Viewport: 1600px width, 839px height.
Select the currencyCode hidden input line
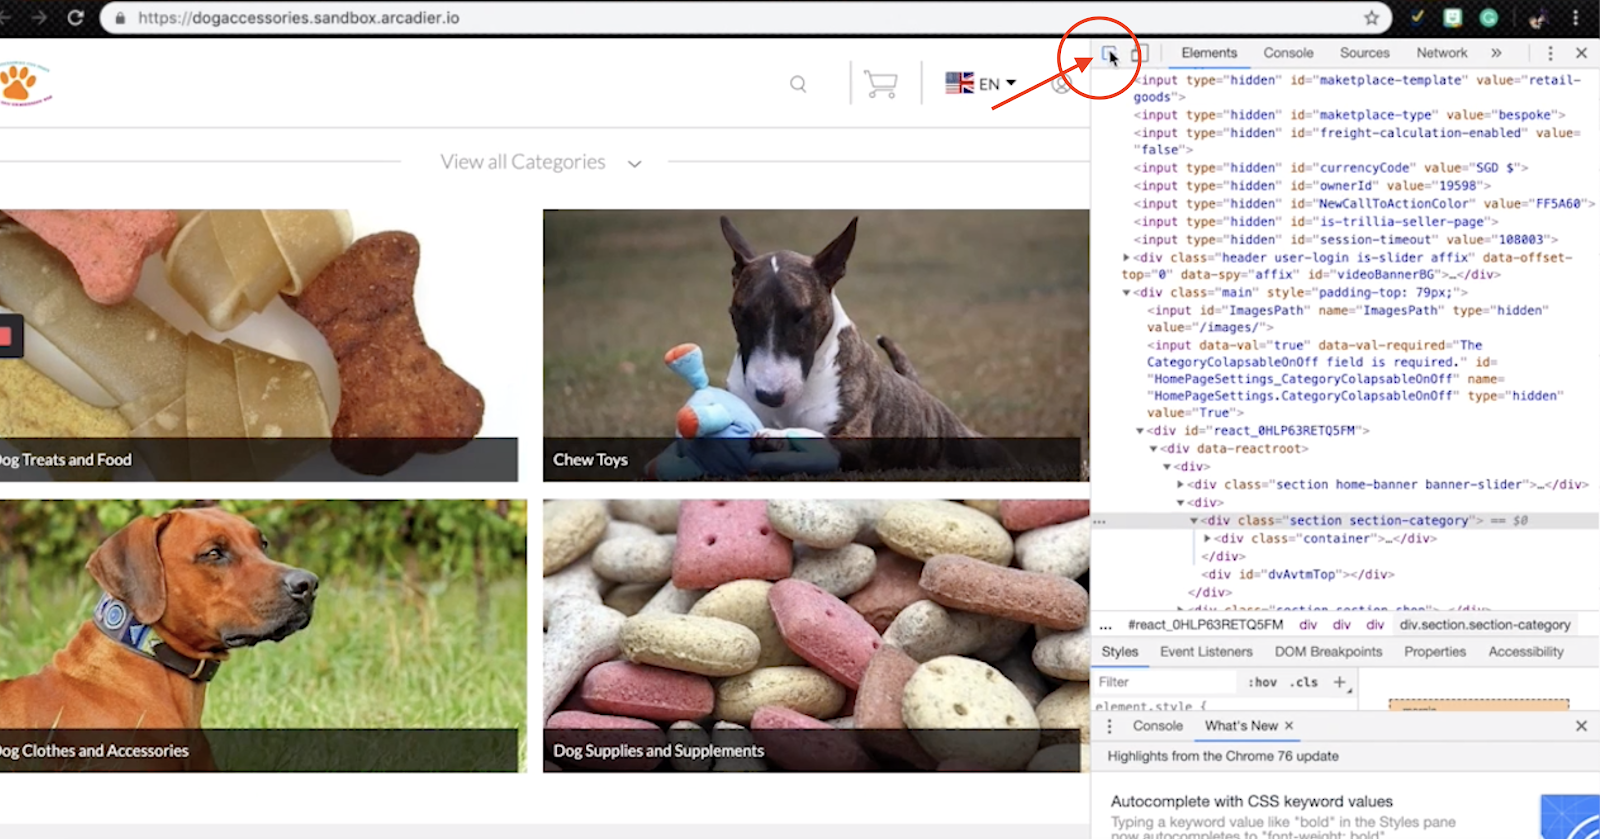click(1330, 168)
